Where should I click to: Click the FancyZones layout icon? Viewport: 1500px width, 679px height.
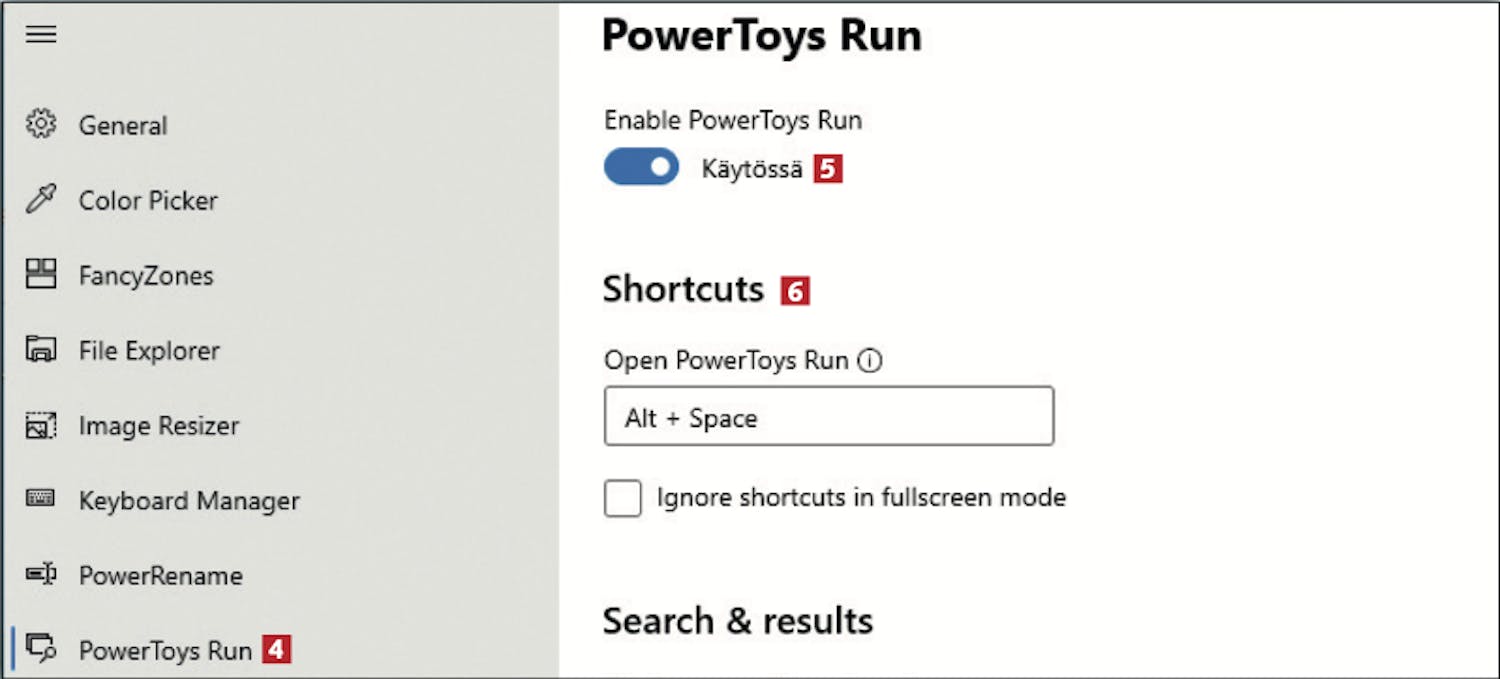[41, 274]
